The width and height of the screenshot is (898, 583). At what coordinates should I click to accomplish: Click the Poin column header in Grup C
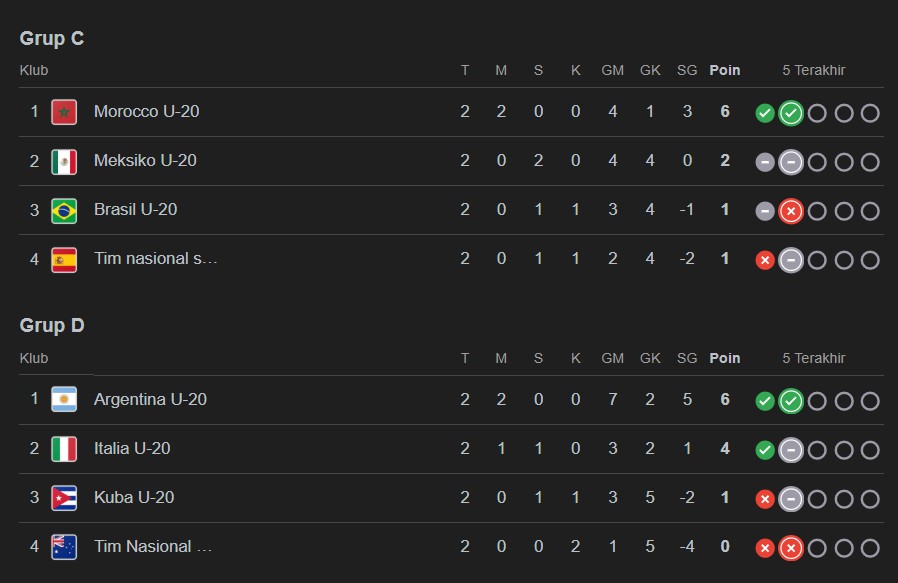(x=725, y=70)
